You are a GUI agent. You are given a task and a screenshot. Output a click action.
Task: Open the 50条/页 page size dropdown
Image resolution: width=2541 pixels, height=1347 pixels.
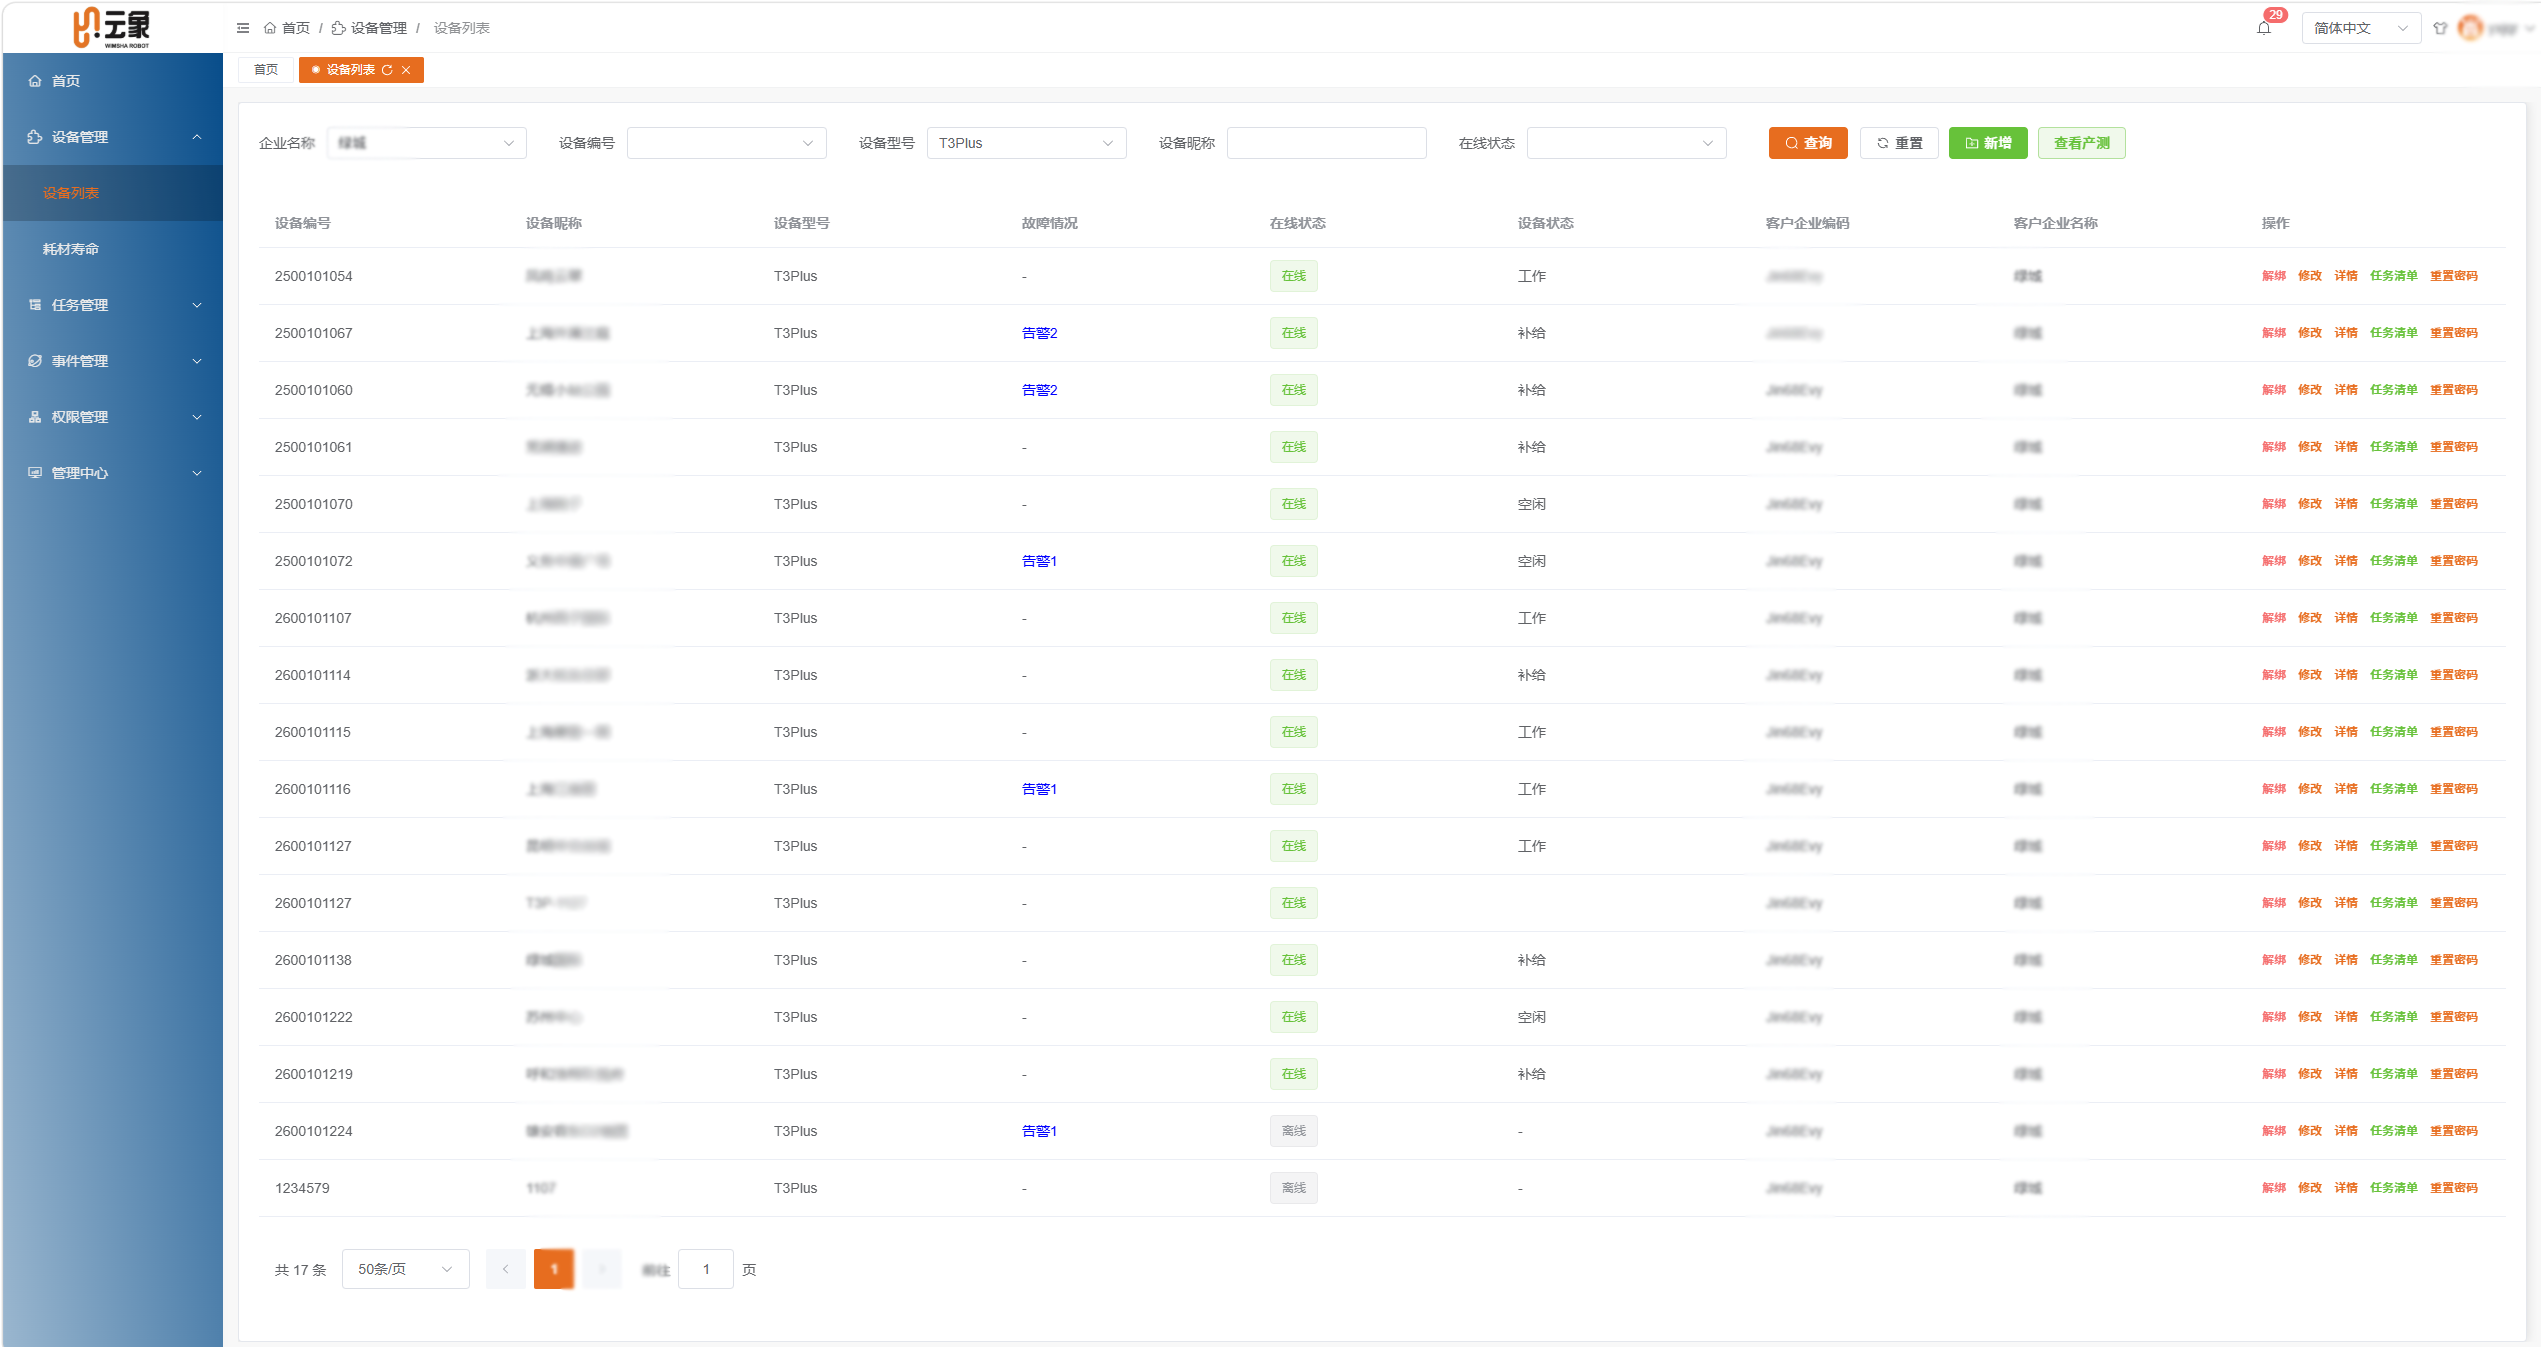tap(406, 1269)
